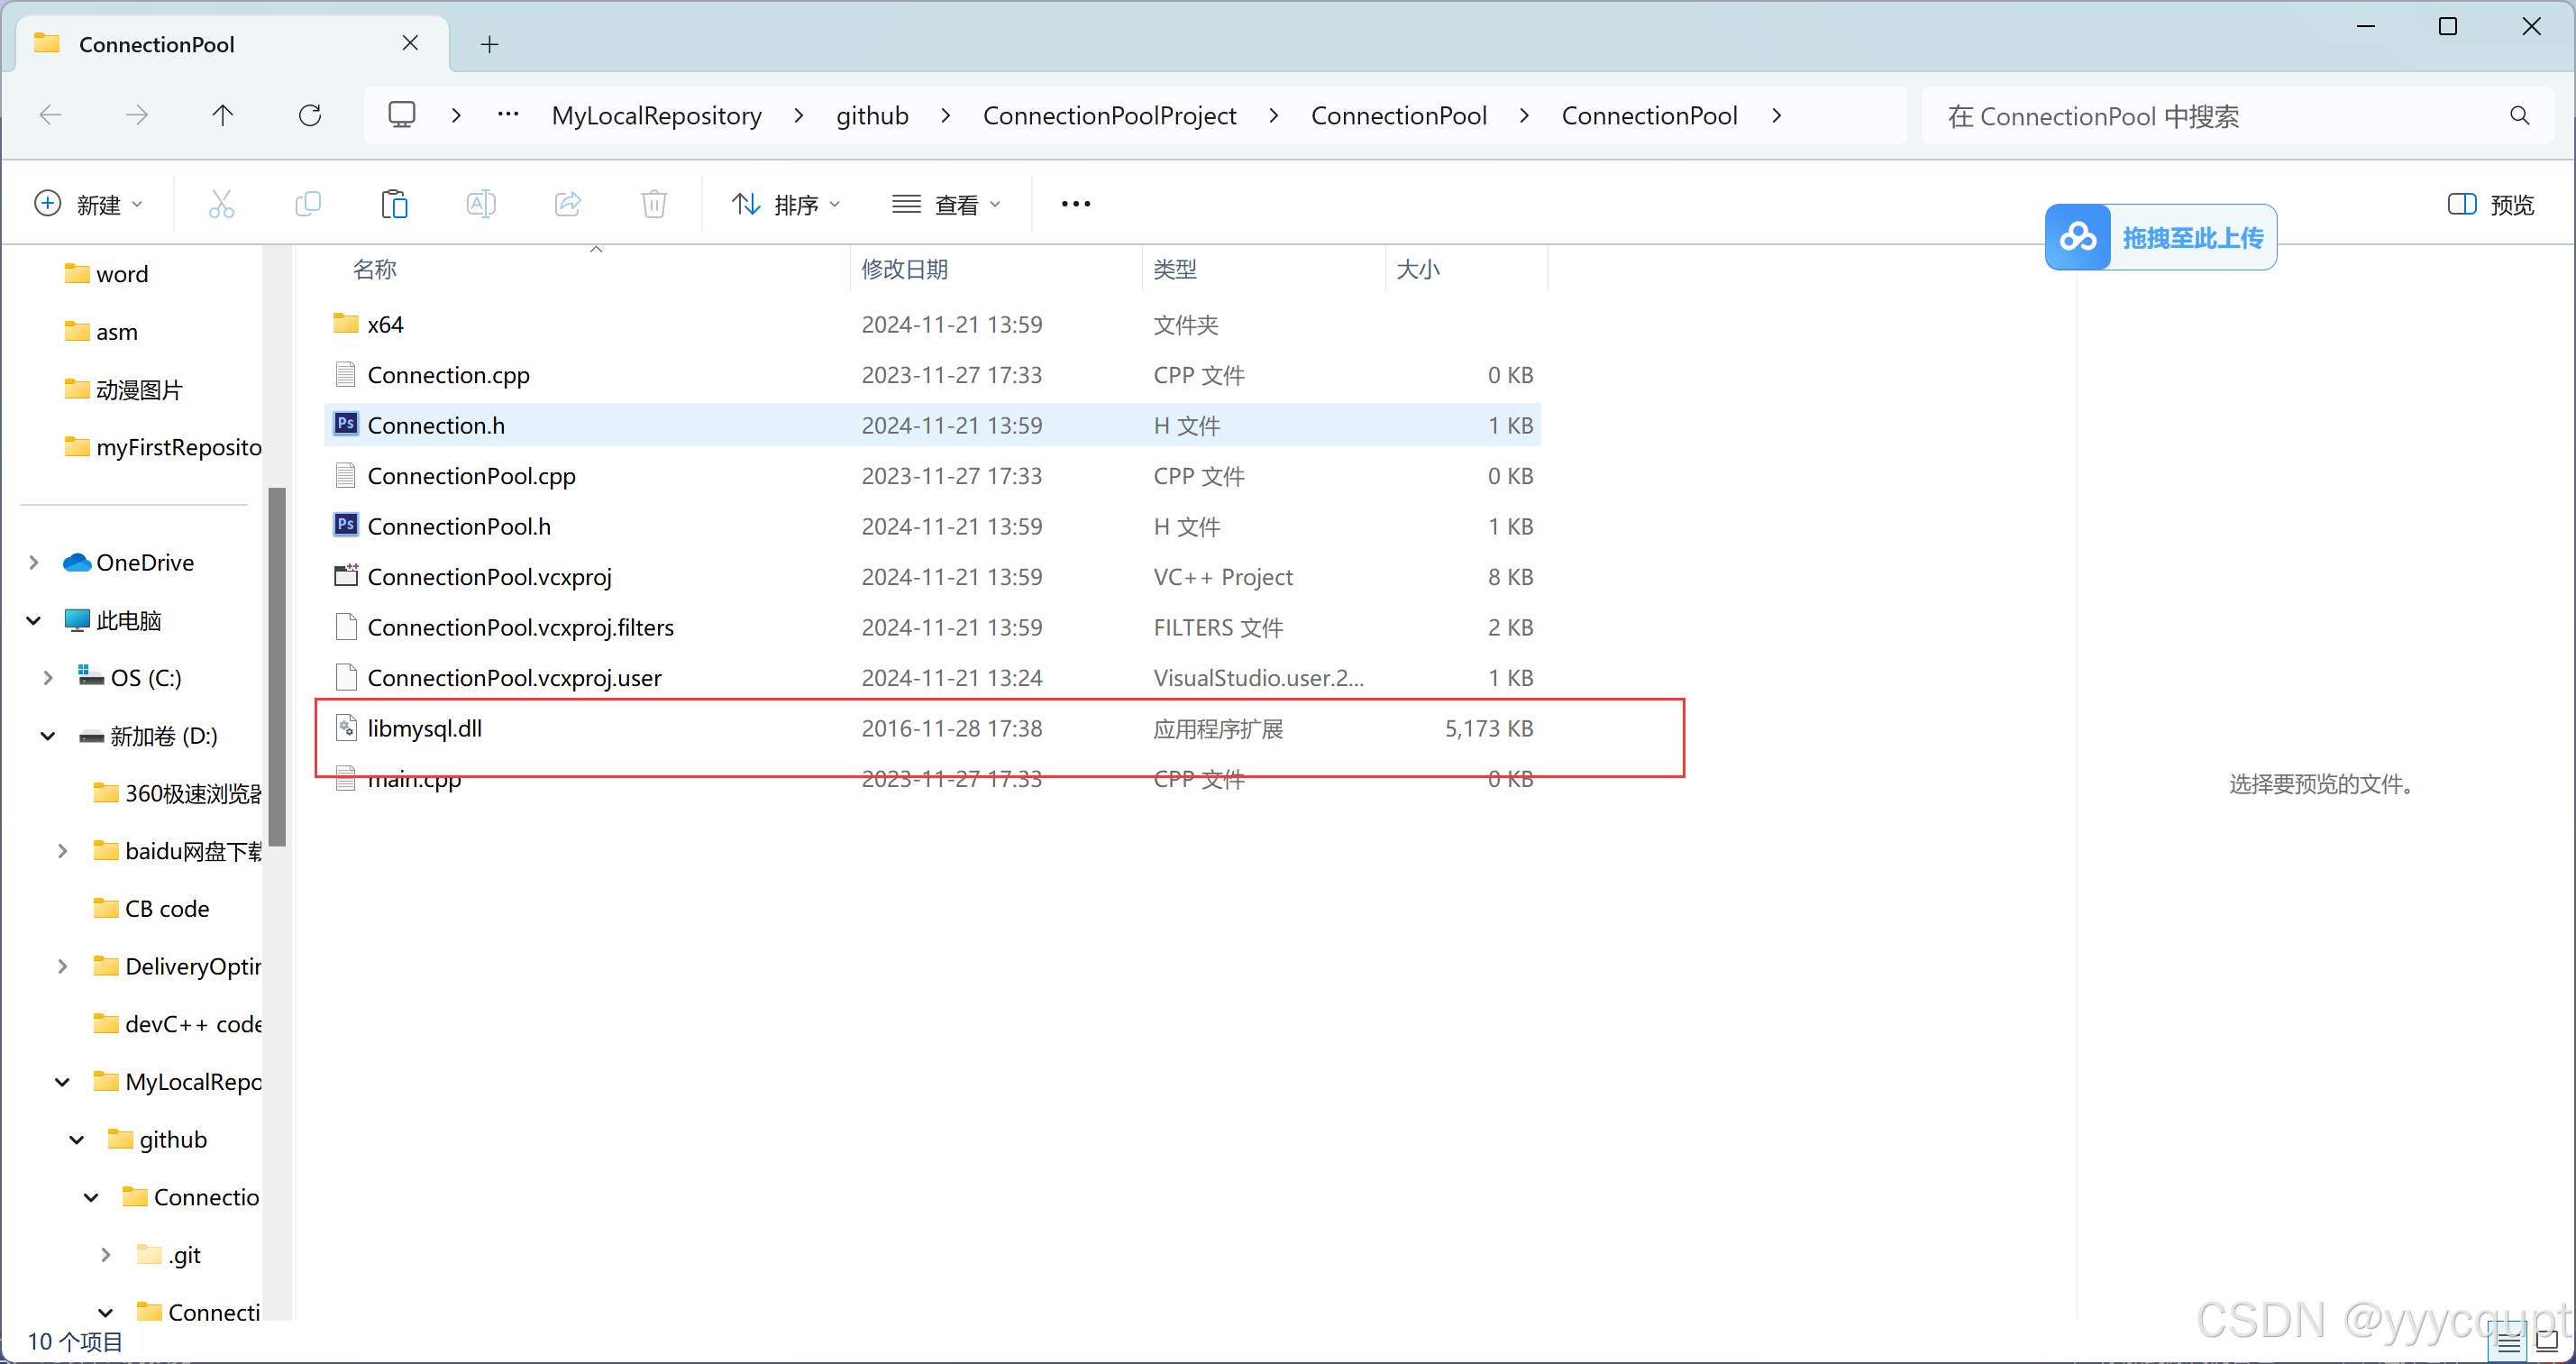Click the This PC monitor icon in address bar
Screen dimensions: 2576x1364
402,115
